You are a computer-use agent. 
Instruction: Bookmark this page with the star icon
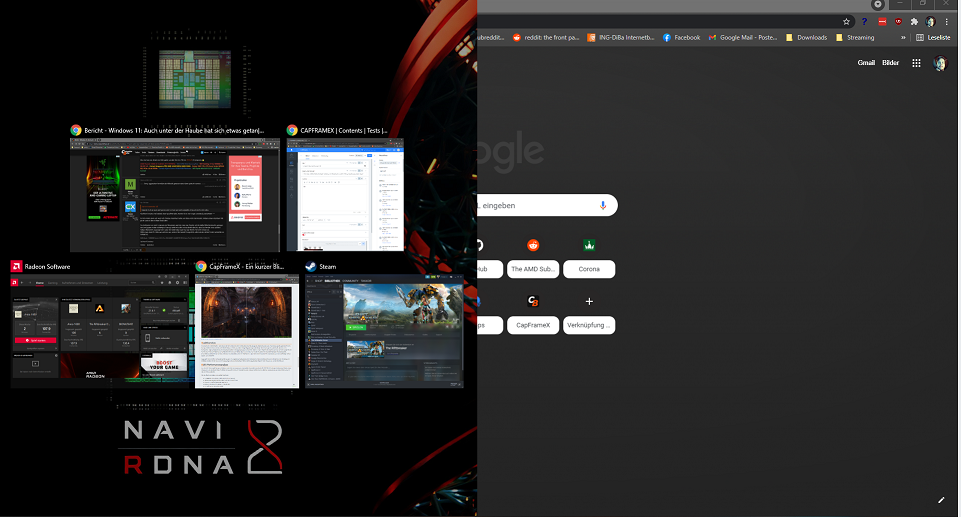click(846, 21)
